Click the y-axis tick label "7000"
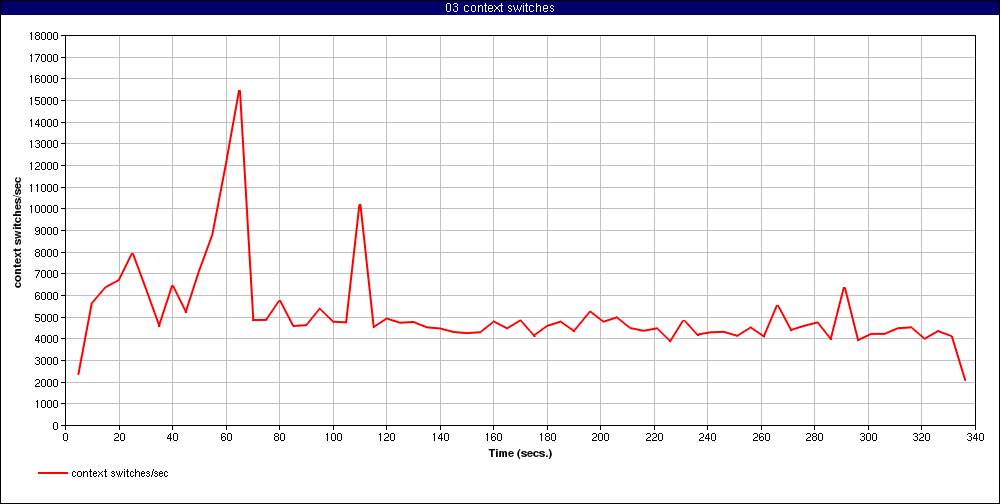 tap(47, 274)
